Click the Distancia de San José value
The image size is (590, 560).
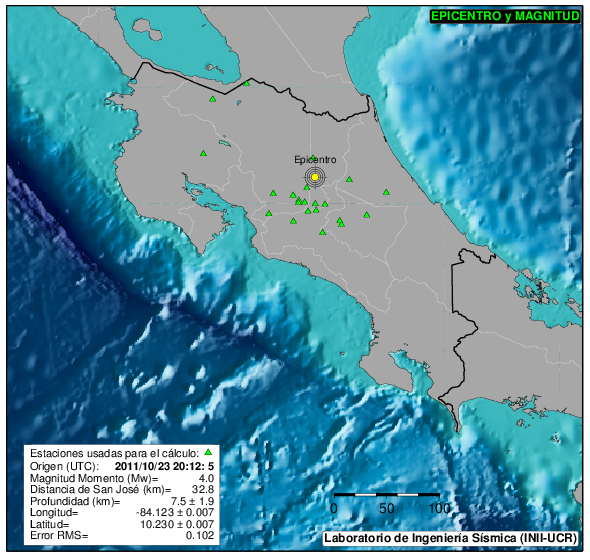(203, 490)
